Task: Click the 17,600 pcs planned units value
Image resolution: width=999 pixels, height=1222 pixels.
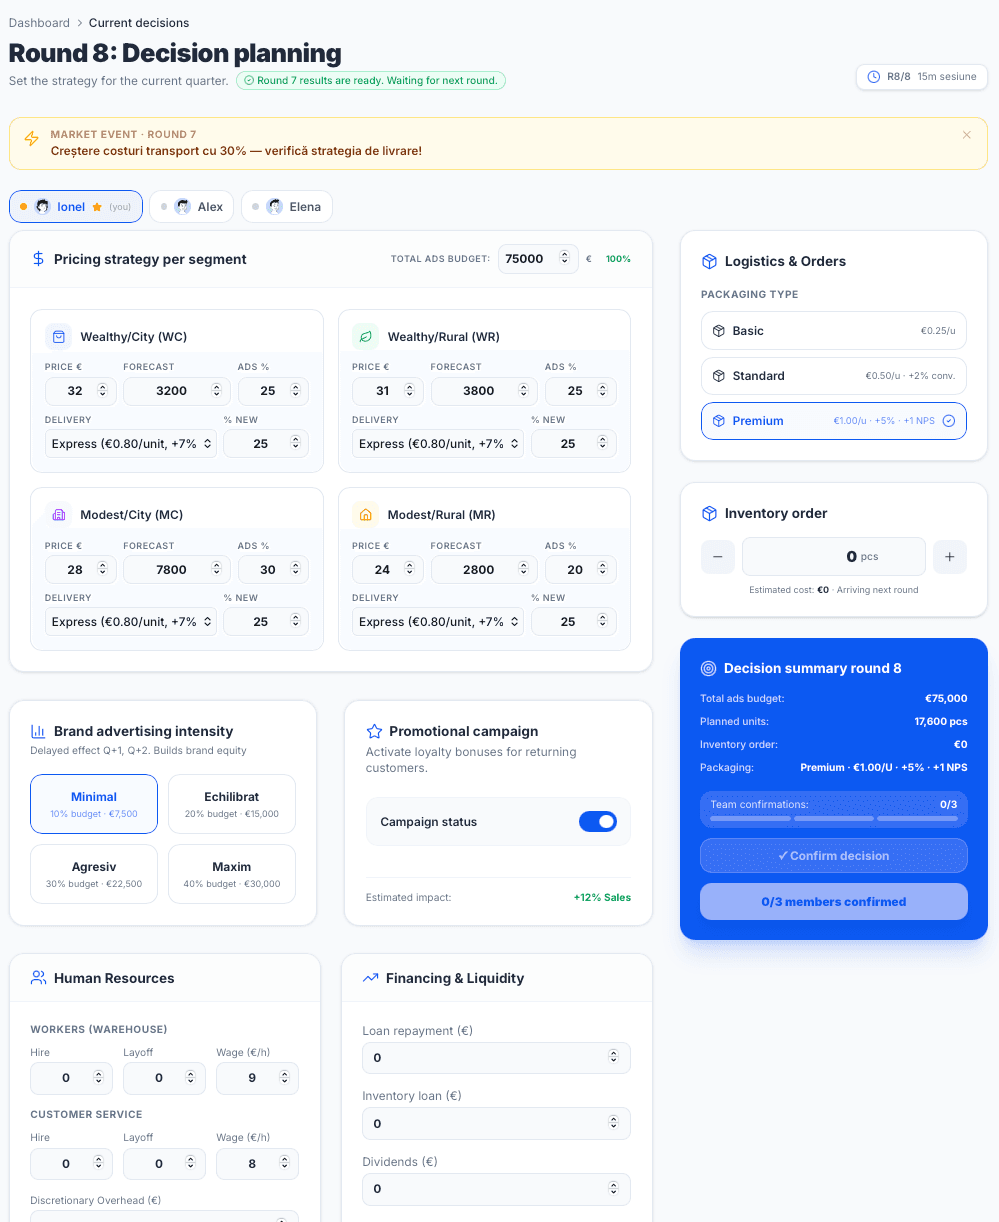Action: click(941, 722)
